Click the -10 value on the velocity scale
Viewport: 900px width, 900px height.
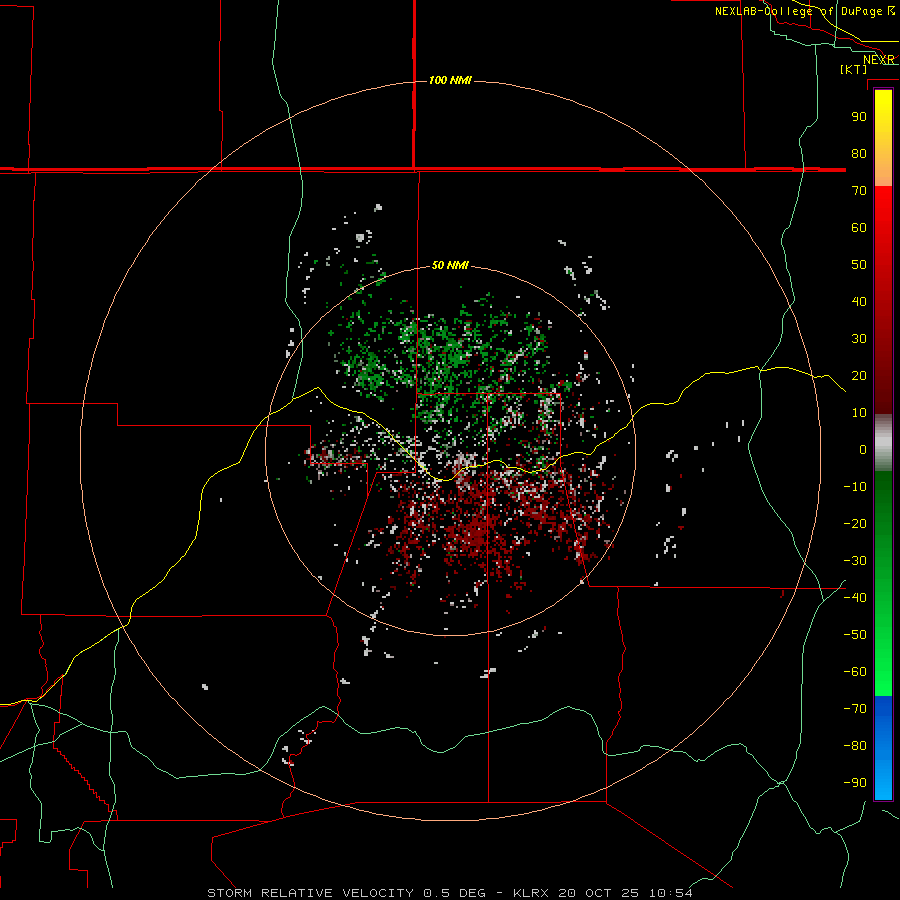point(855,487)
